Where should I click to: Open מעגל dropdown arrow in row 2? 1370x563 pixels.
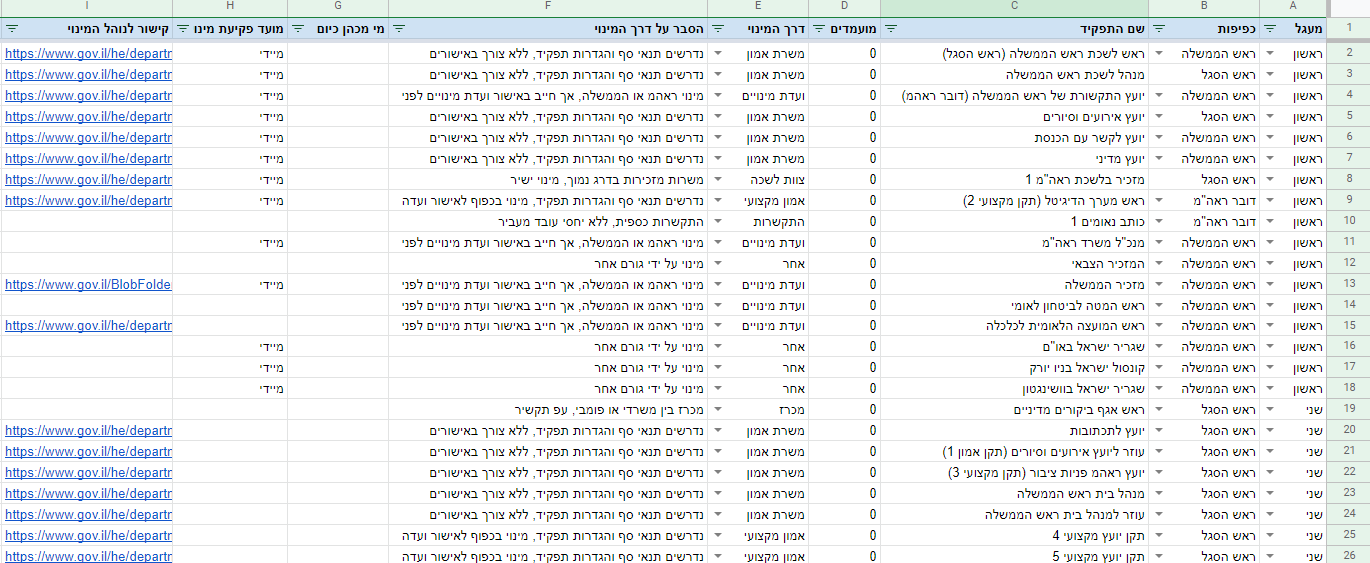coord(1270,53)
